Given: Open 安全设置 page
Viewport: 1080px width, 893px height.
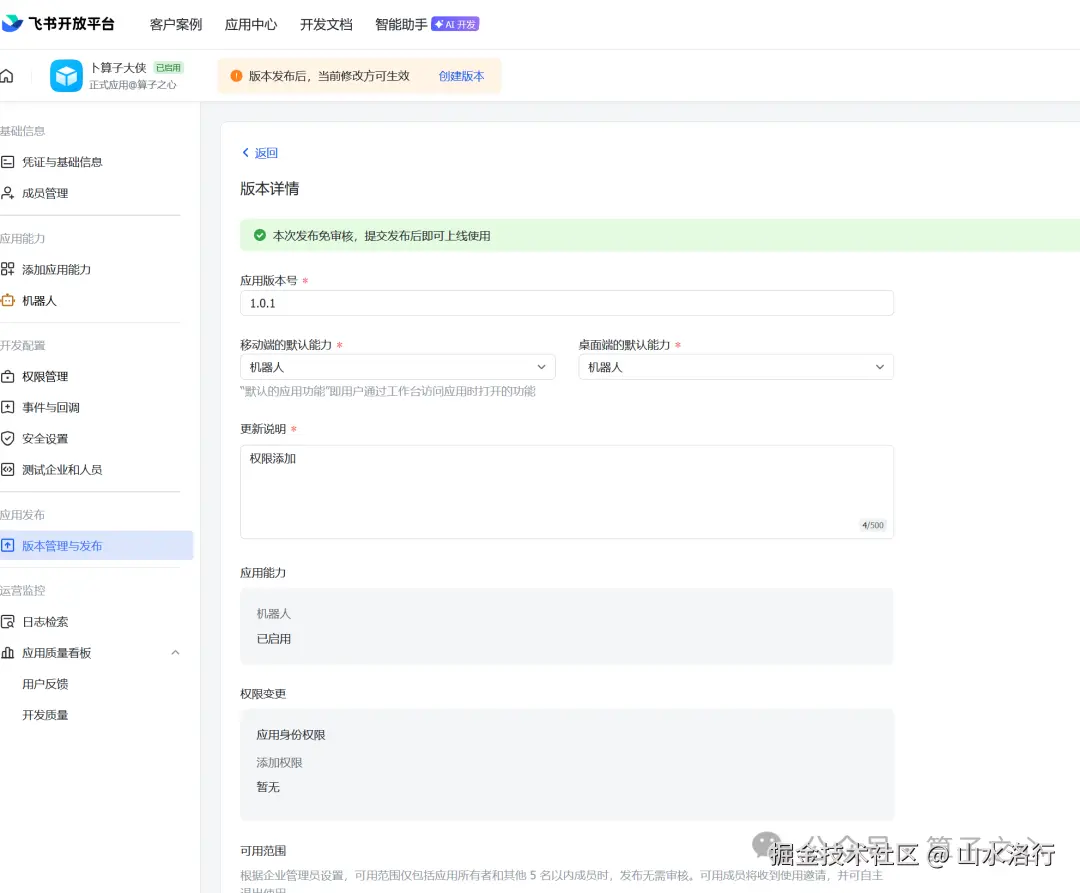Looking at the screenshot, I should (45, 439).
